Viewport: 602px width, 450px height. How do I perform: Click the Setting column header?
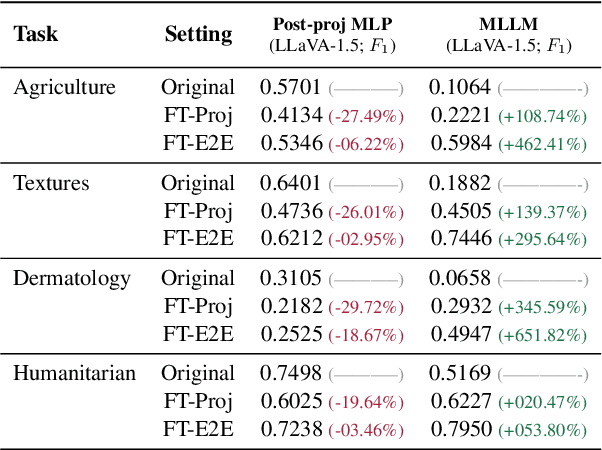pos(198,34)
